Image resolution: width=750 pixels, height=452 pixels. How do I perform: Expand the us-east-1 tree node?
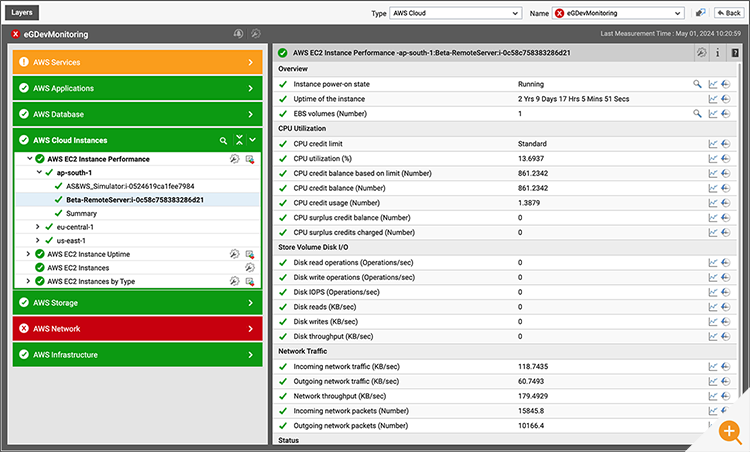pos(38,240)
